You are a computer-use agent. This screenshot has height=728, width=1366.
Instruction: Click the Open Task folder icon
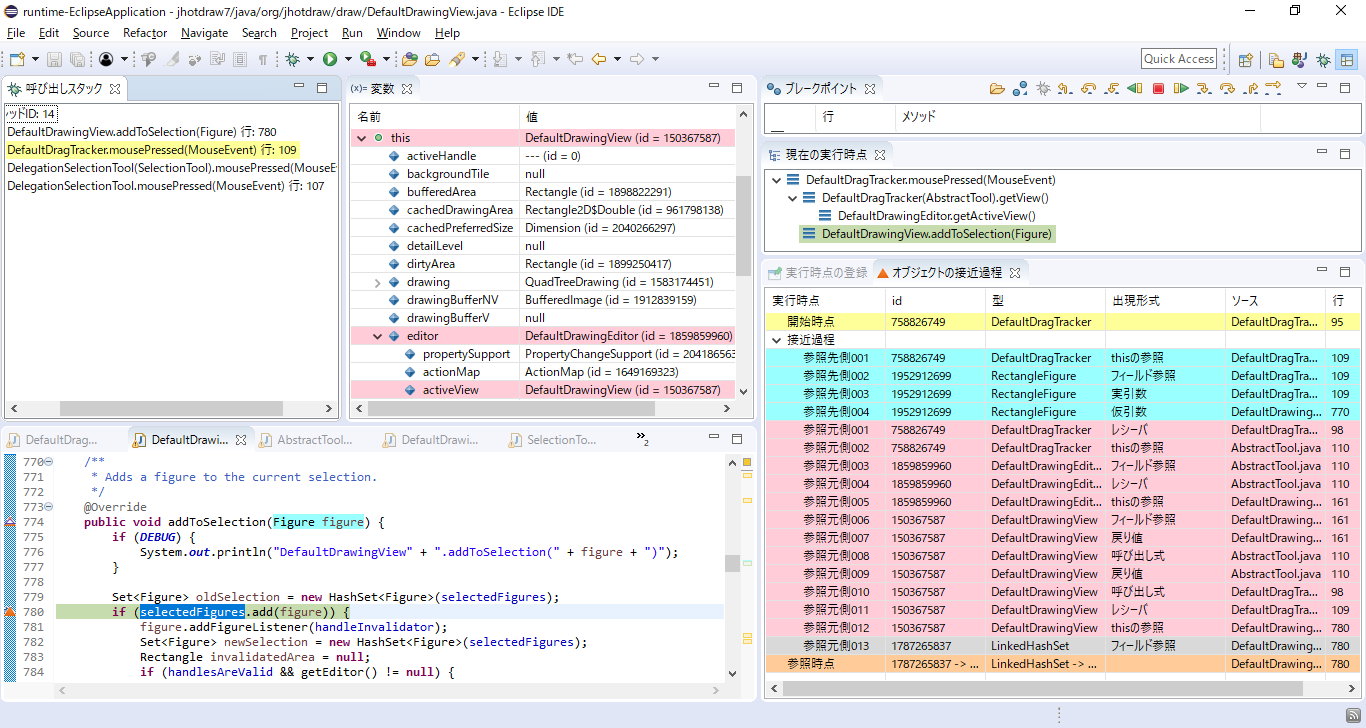(x=432, y=60)
